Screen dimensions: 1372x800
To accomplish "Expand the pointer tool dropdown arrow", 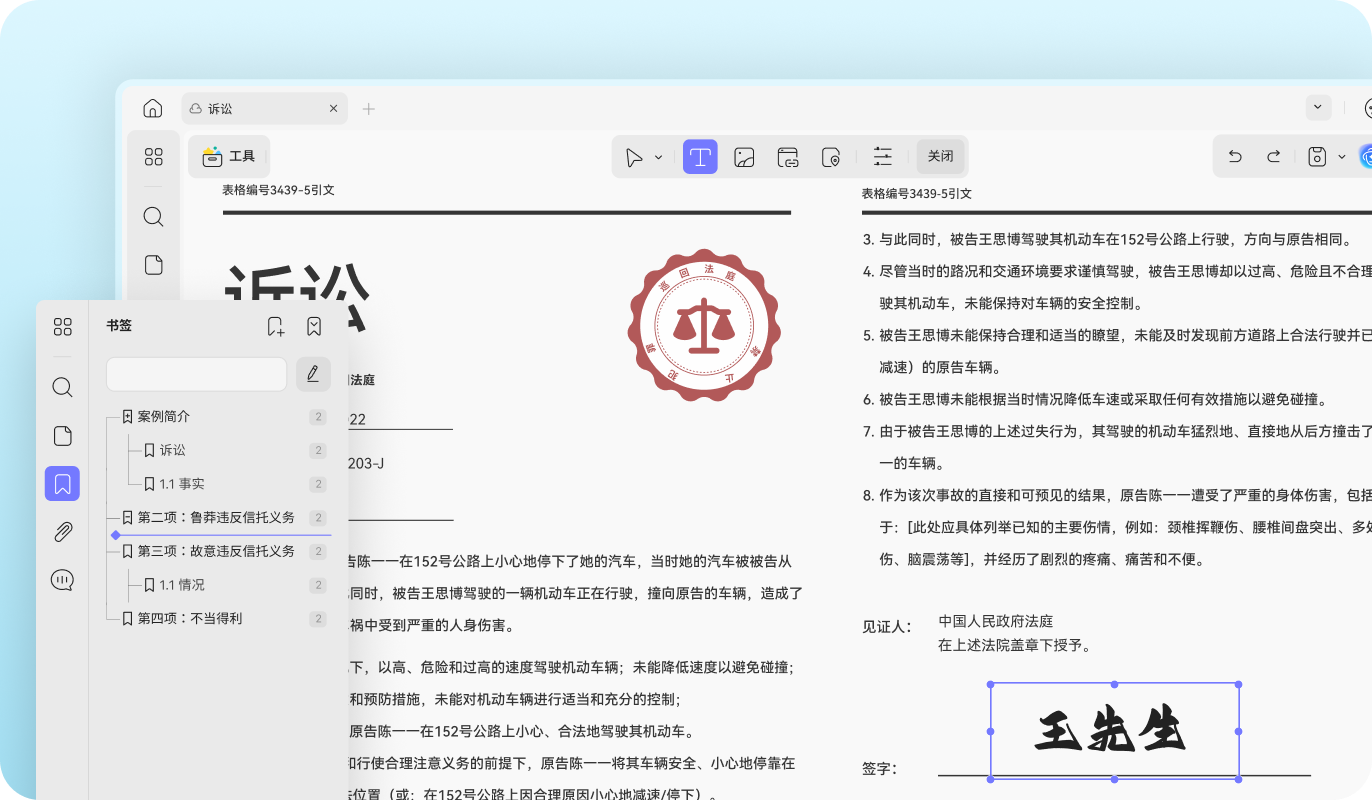I will 658,157.
